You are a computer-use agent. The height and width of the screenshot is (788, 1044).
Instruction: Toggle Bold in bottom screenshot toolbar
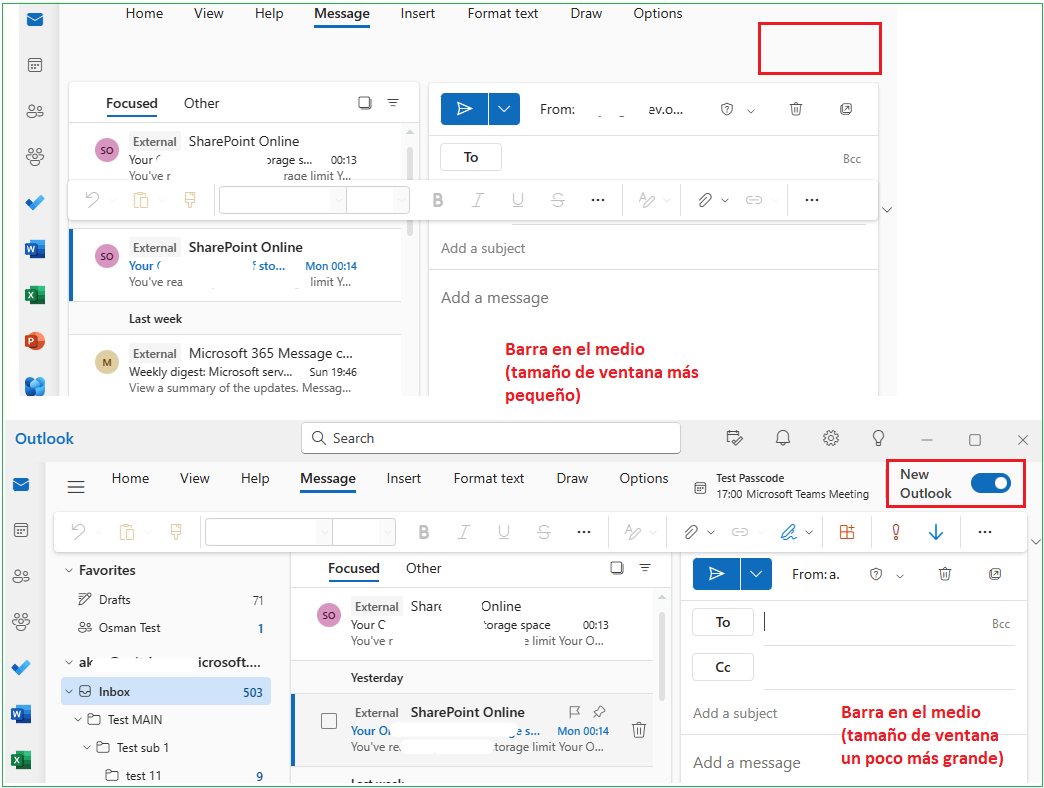click(x=423, y=532)
